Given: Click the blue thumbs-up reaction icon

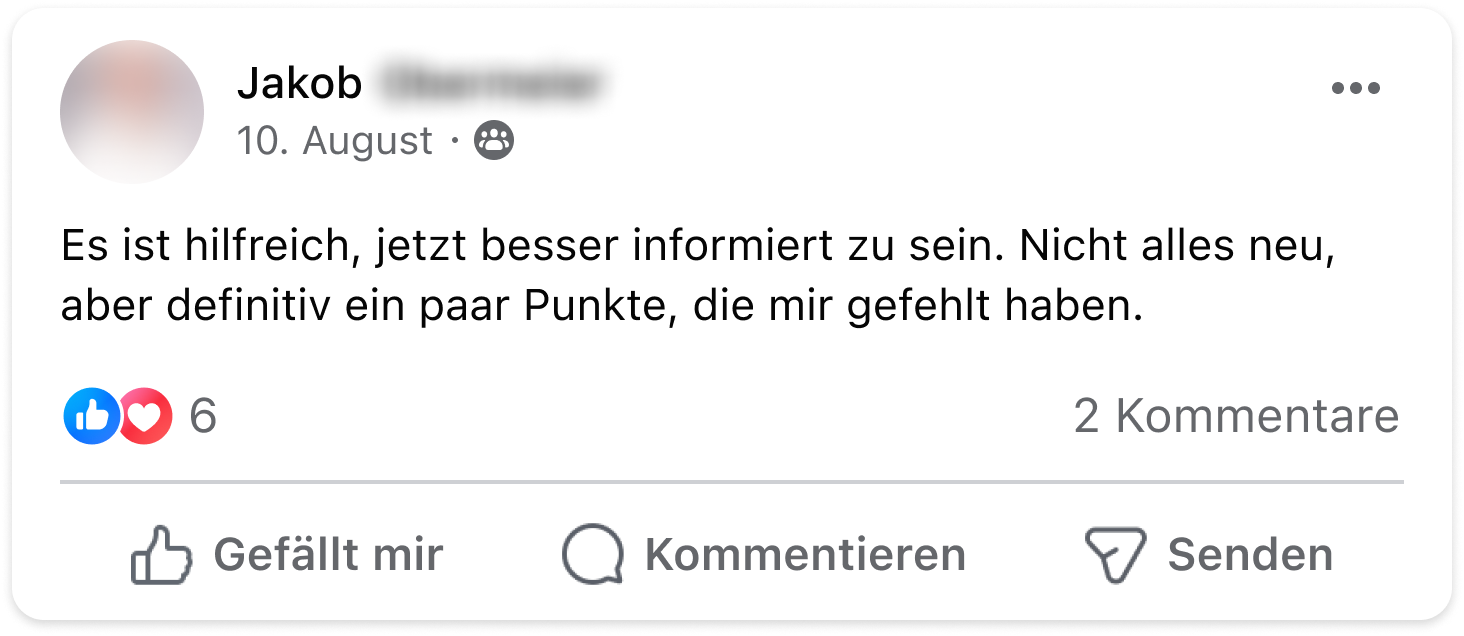Looking at the screenshot, I should pos(90,416).
